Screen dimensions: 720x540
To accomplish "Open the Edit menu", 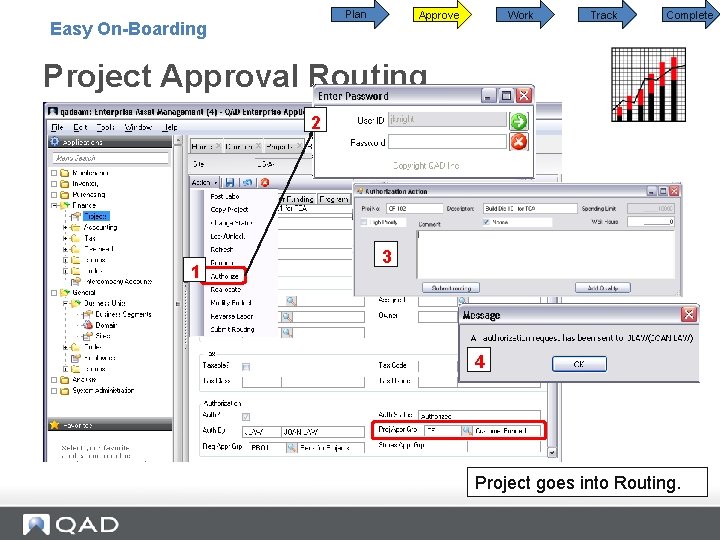I will click(x=80, y=127).
